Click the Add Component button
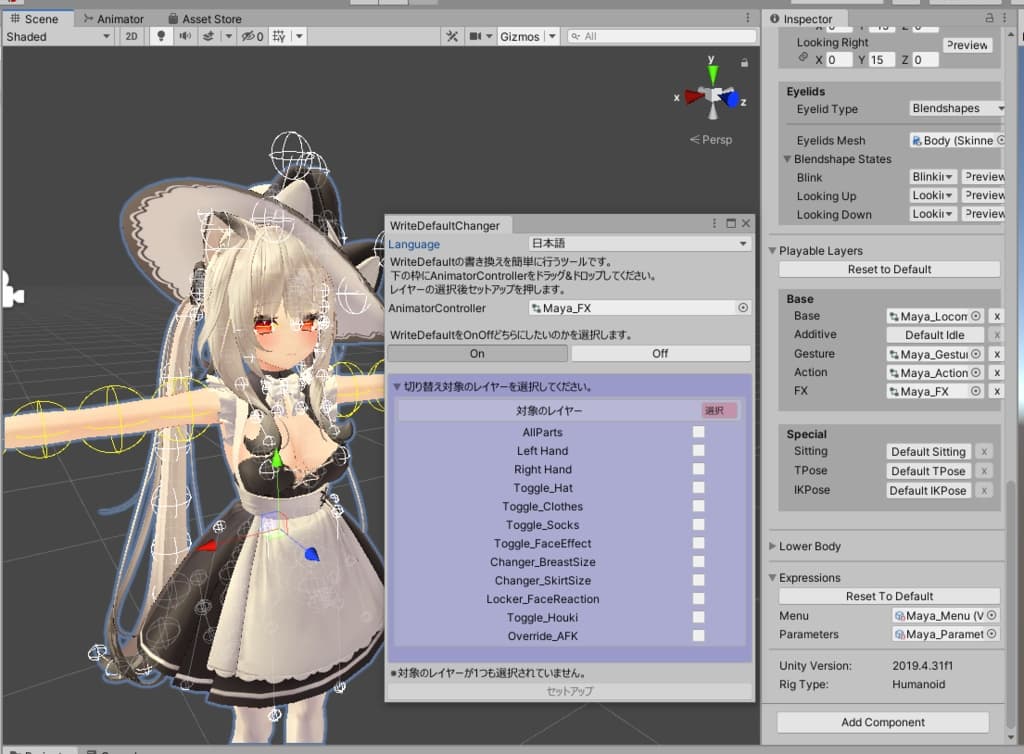This screenshot has width=1024, height=754. point(882,722)
